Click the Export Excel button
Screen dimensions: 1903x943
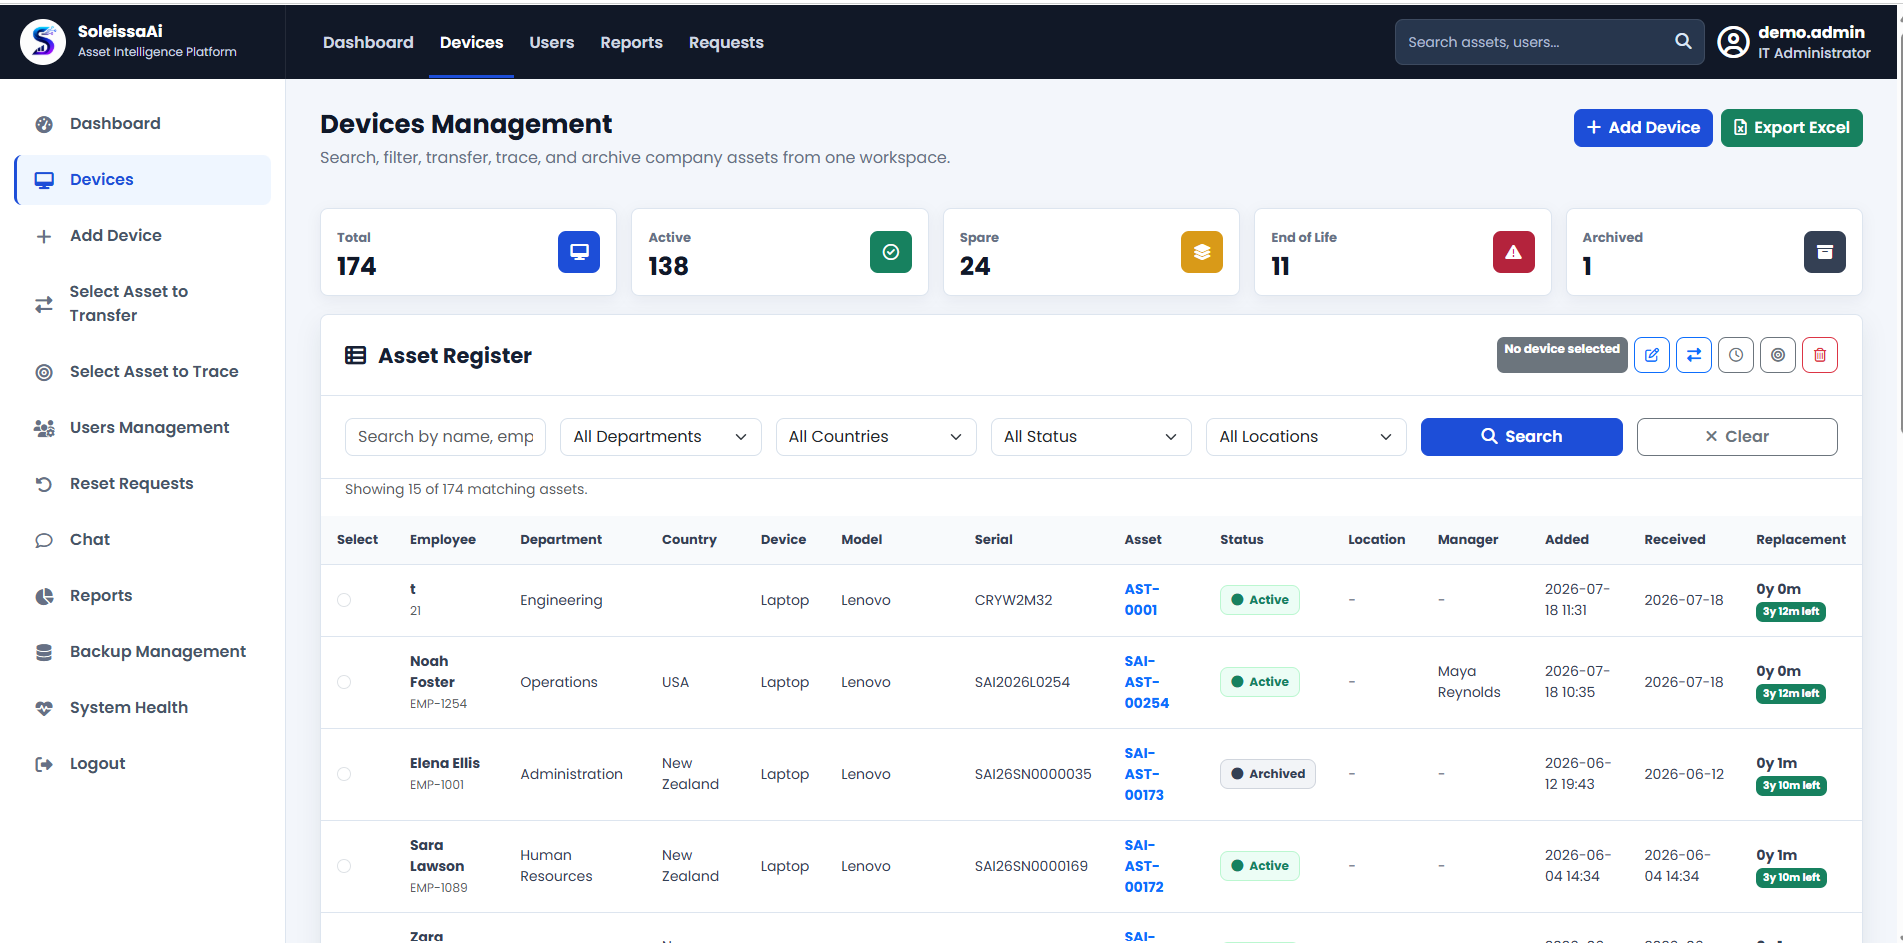click(1791, 128)
